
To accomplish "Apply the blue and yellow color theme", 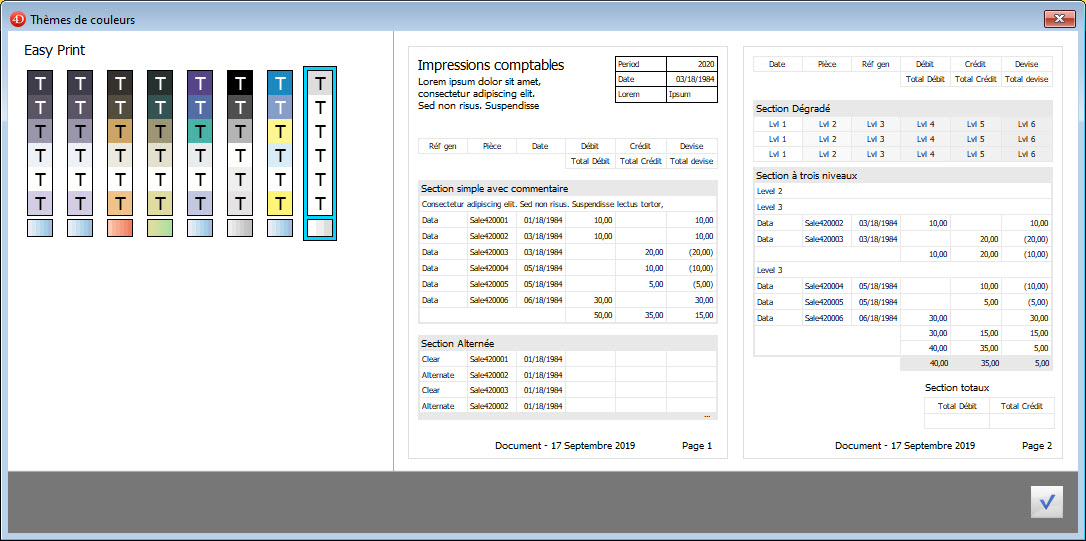I will (x=280, y=142).
